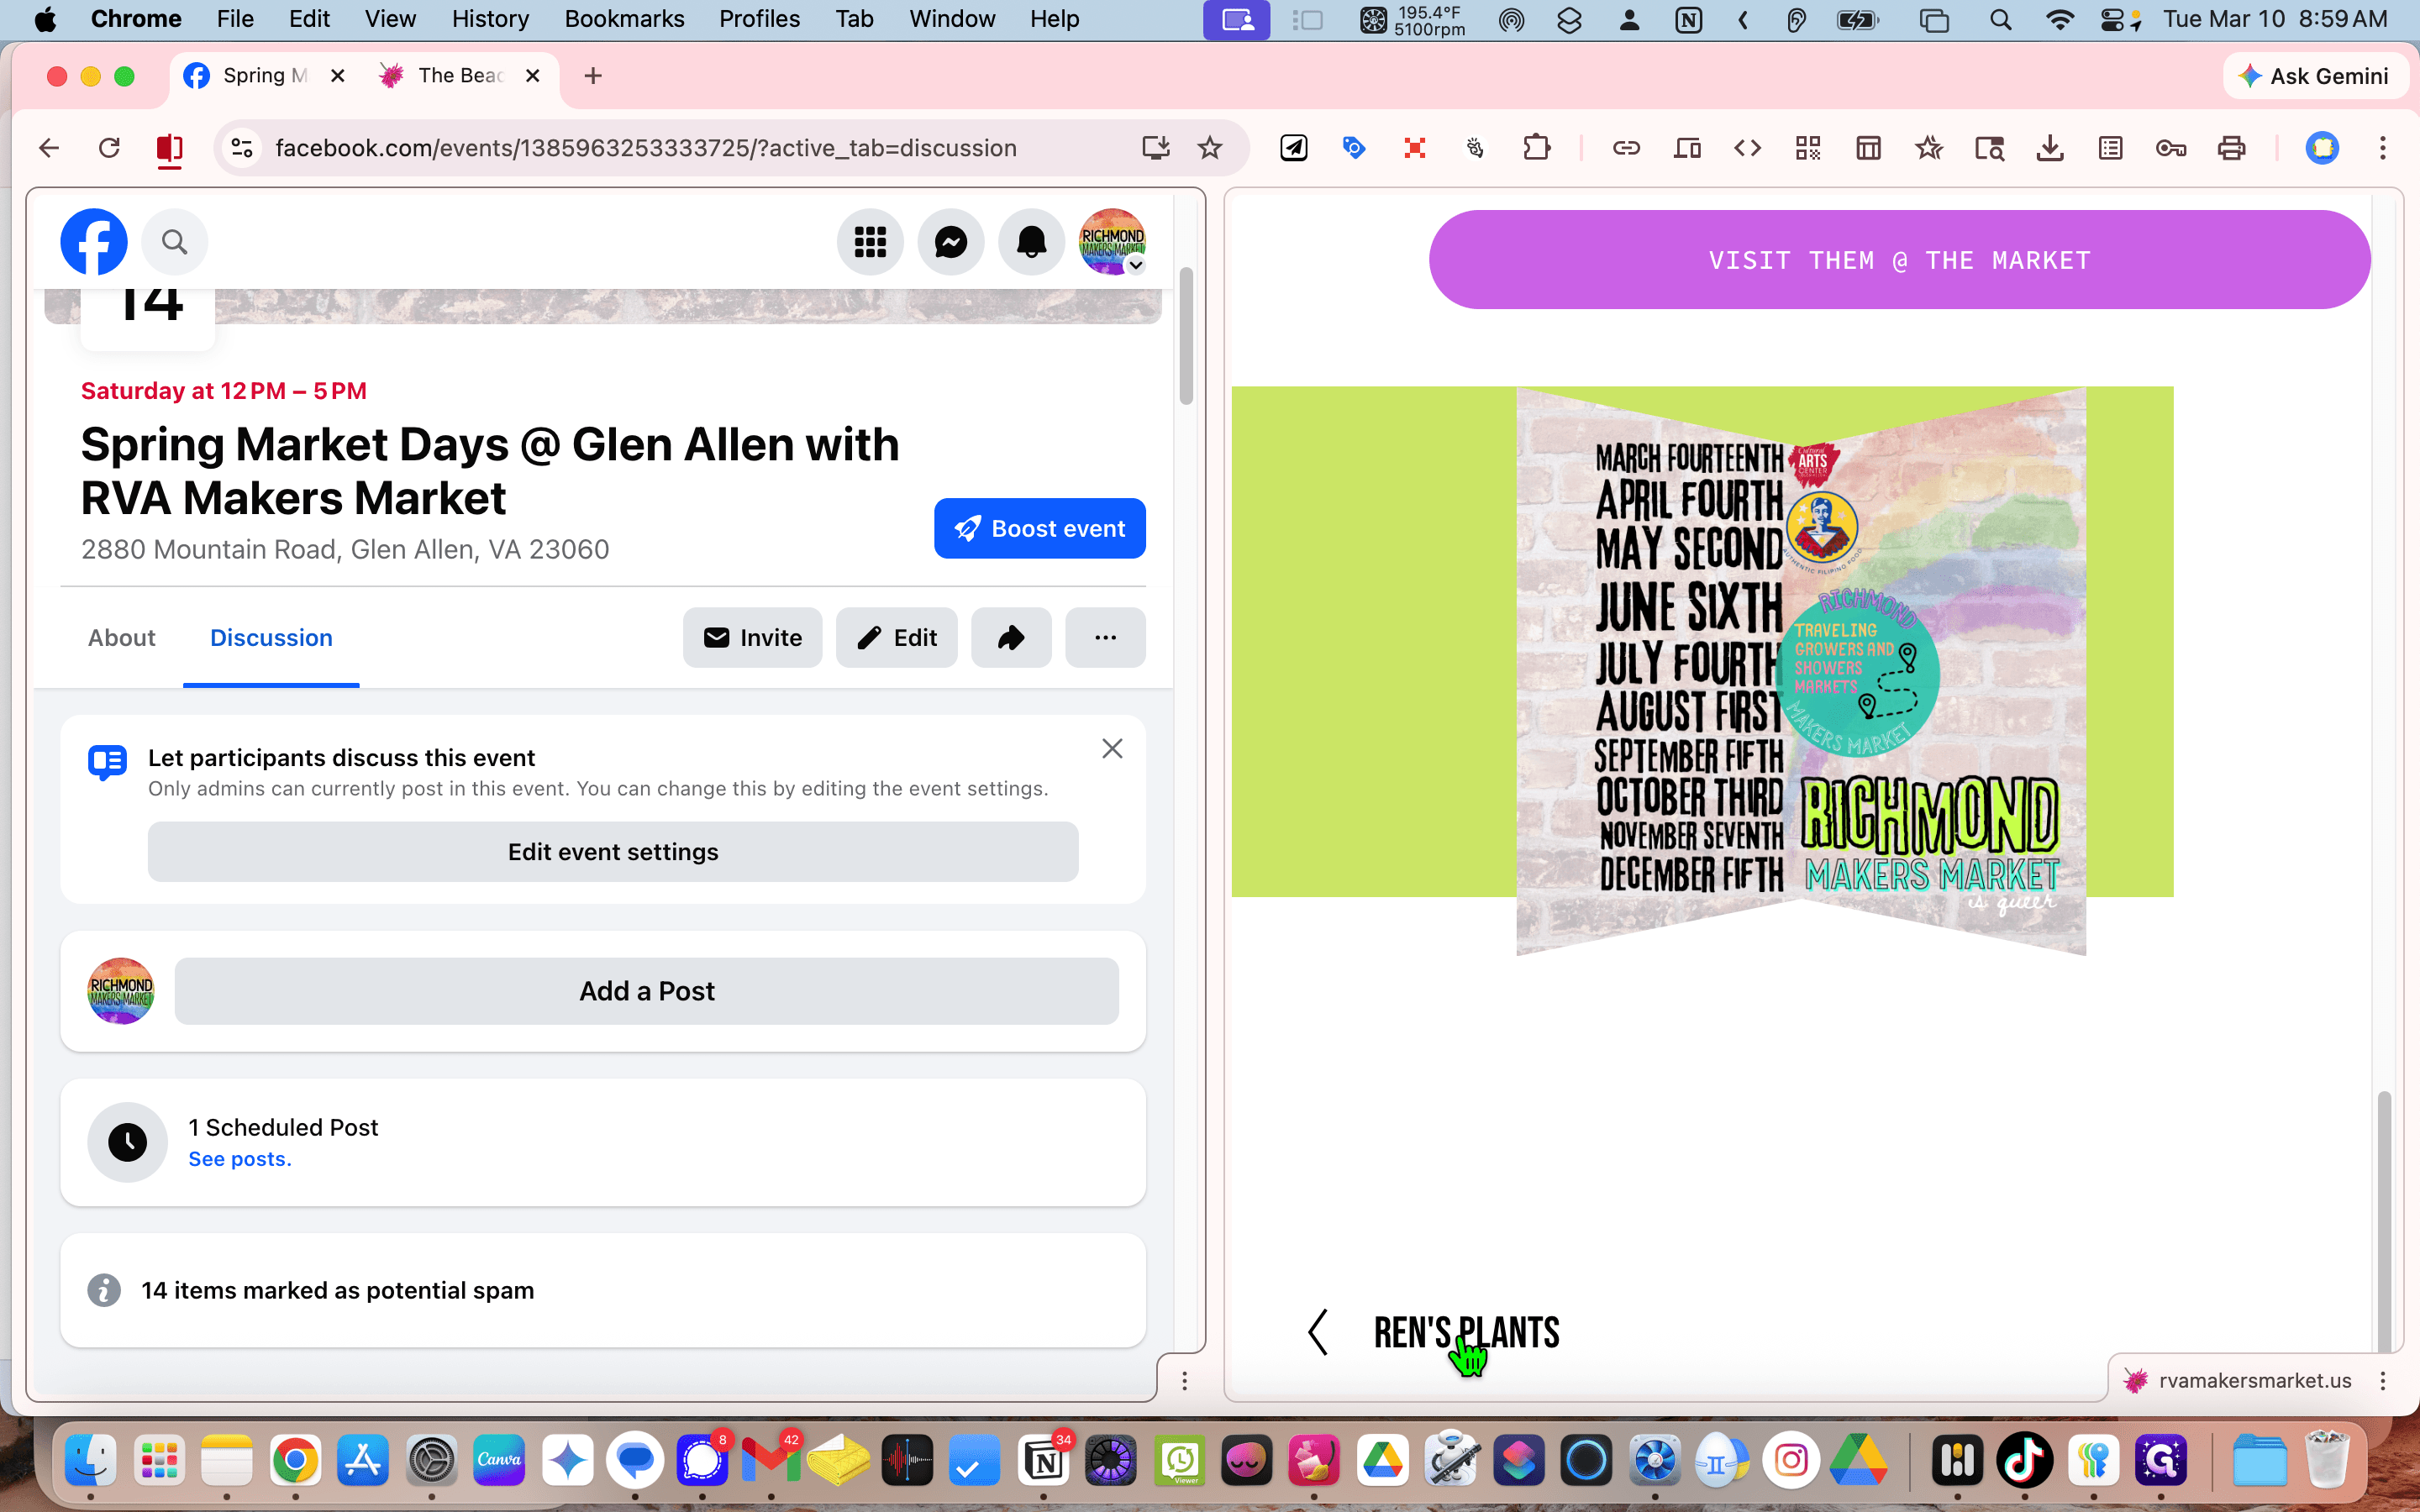View site information icon in address bar
The image size is (2420, 1512).
[x=242, y=148]
